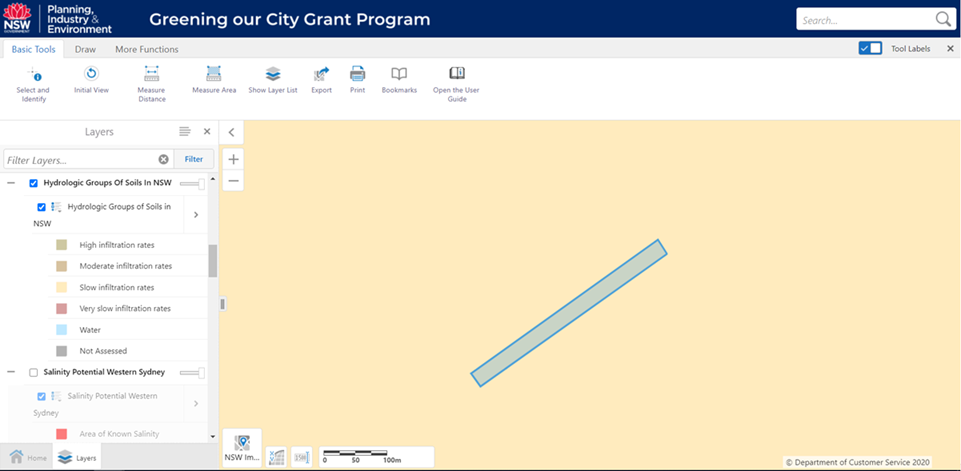The width and height of the screenshot is (961, 471).
Task: Click the search magnifier icon
Action: click(x=943, y=20)
